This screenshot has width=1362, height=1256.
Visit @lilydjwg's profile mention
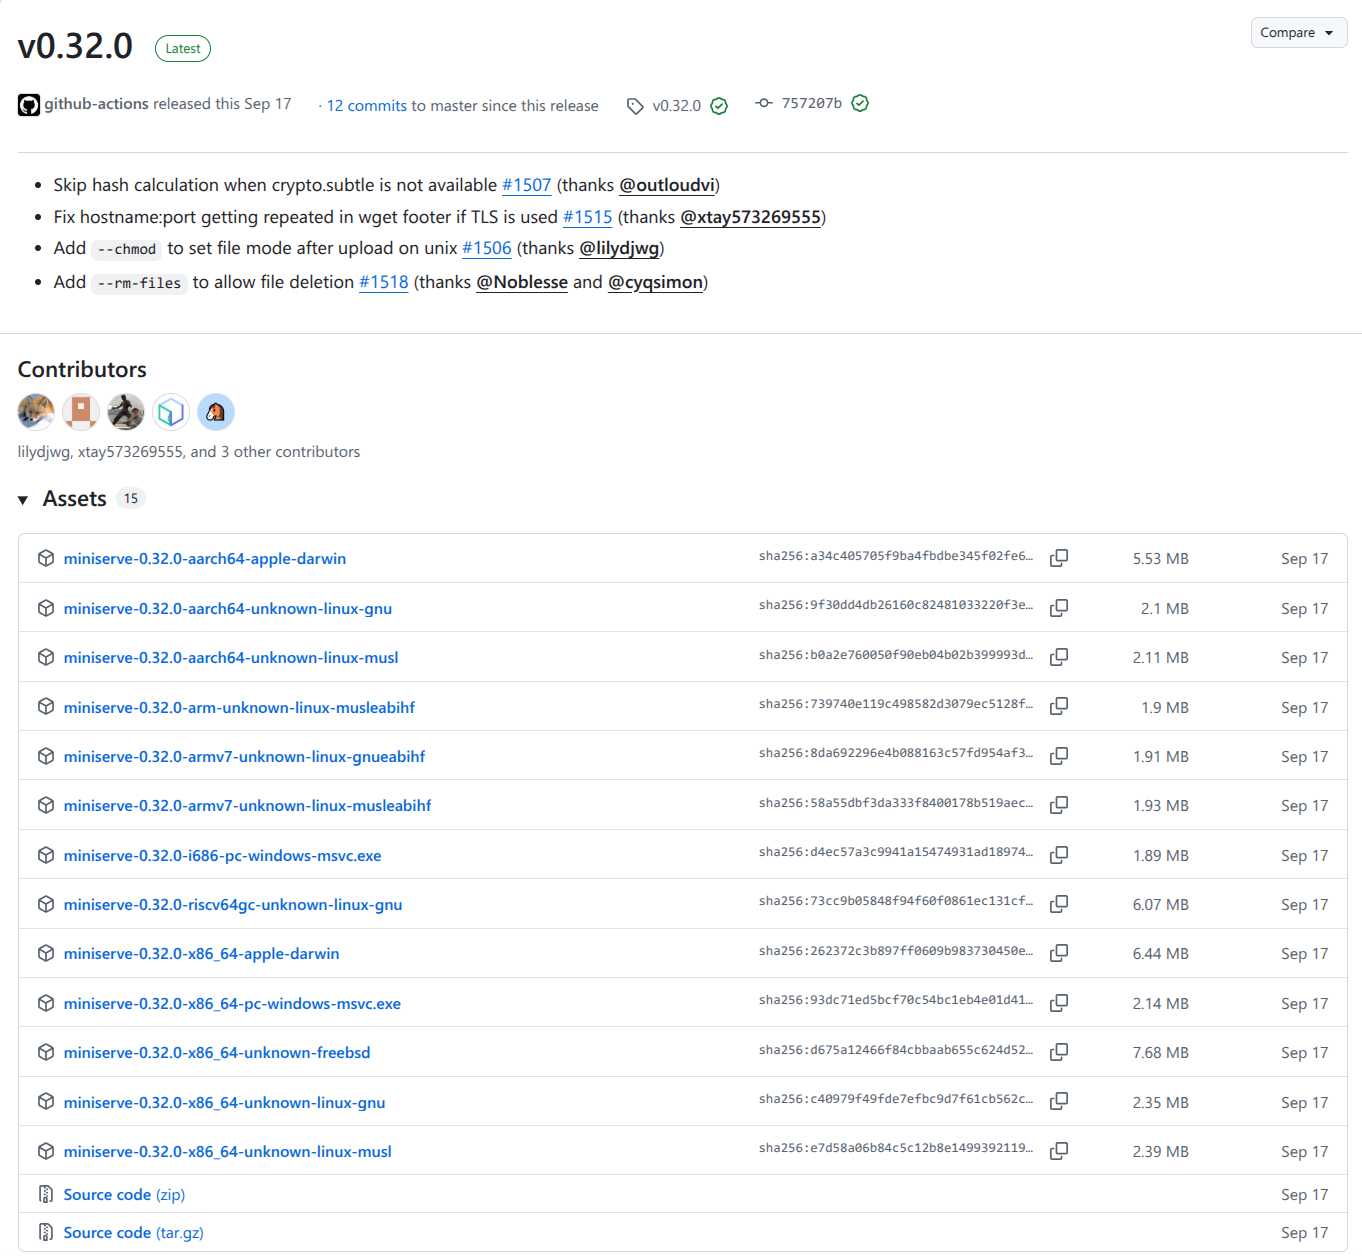[619, 248]
